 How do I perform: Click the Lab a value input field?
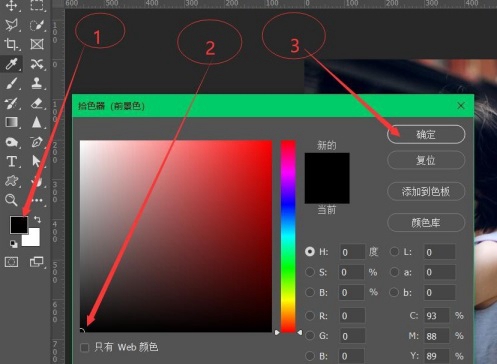(439, 272)
